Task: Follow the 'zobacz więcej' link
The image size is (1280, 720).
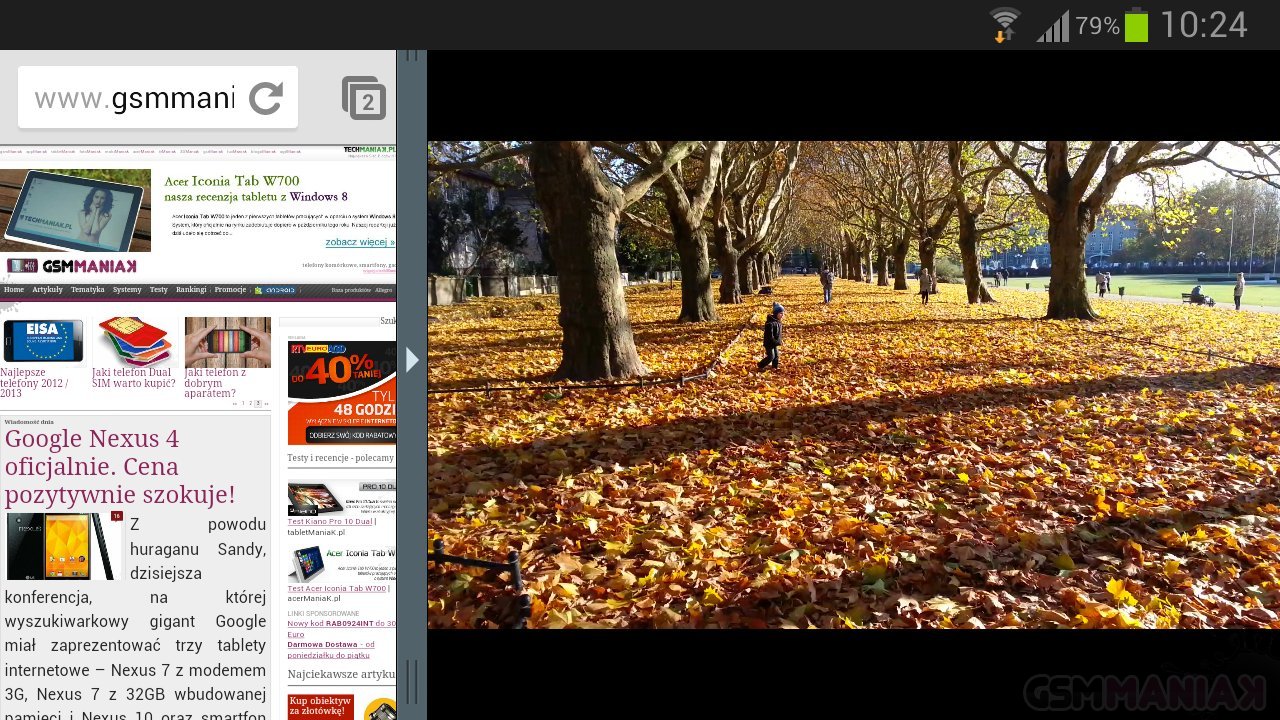Action: [359, 242]
